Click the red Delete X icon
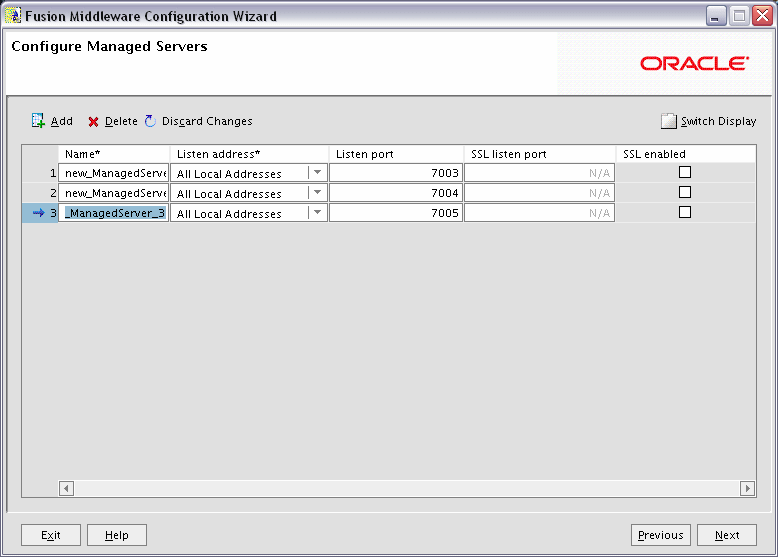The height and width of the screenshot is (557, 778). 93,122
